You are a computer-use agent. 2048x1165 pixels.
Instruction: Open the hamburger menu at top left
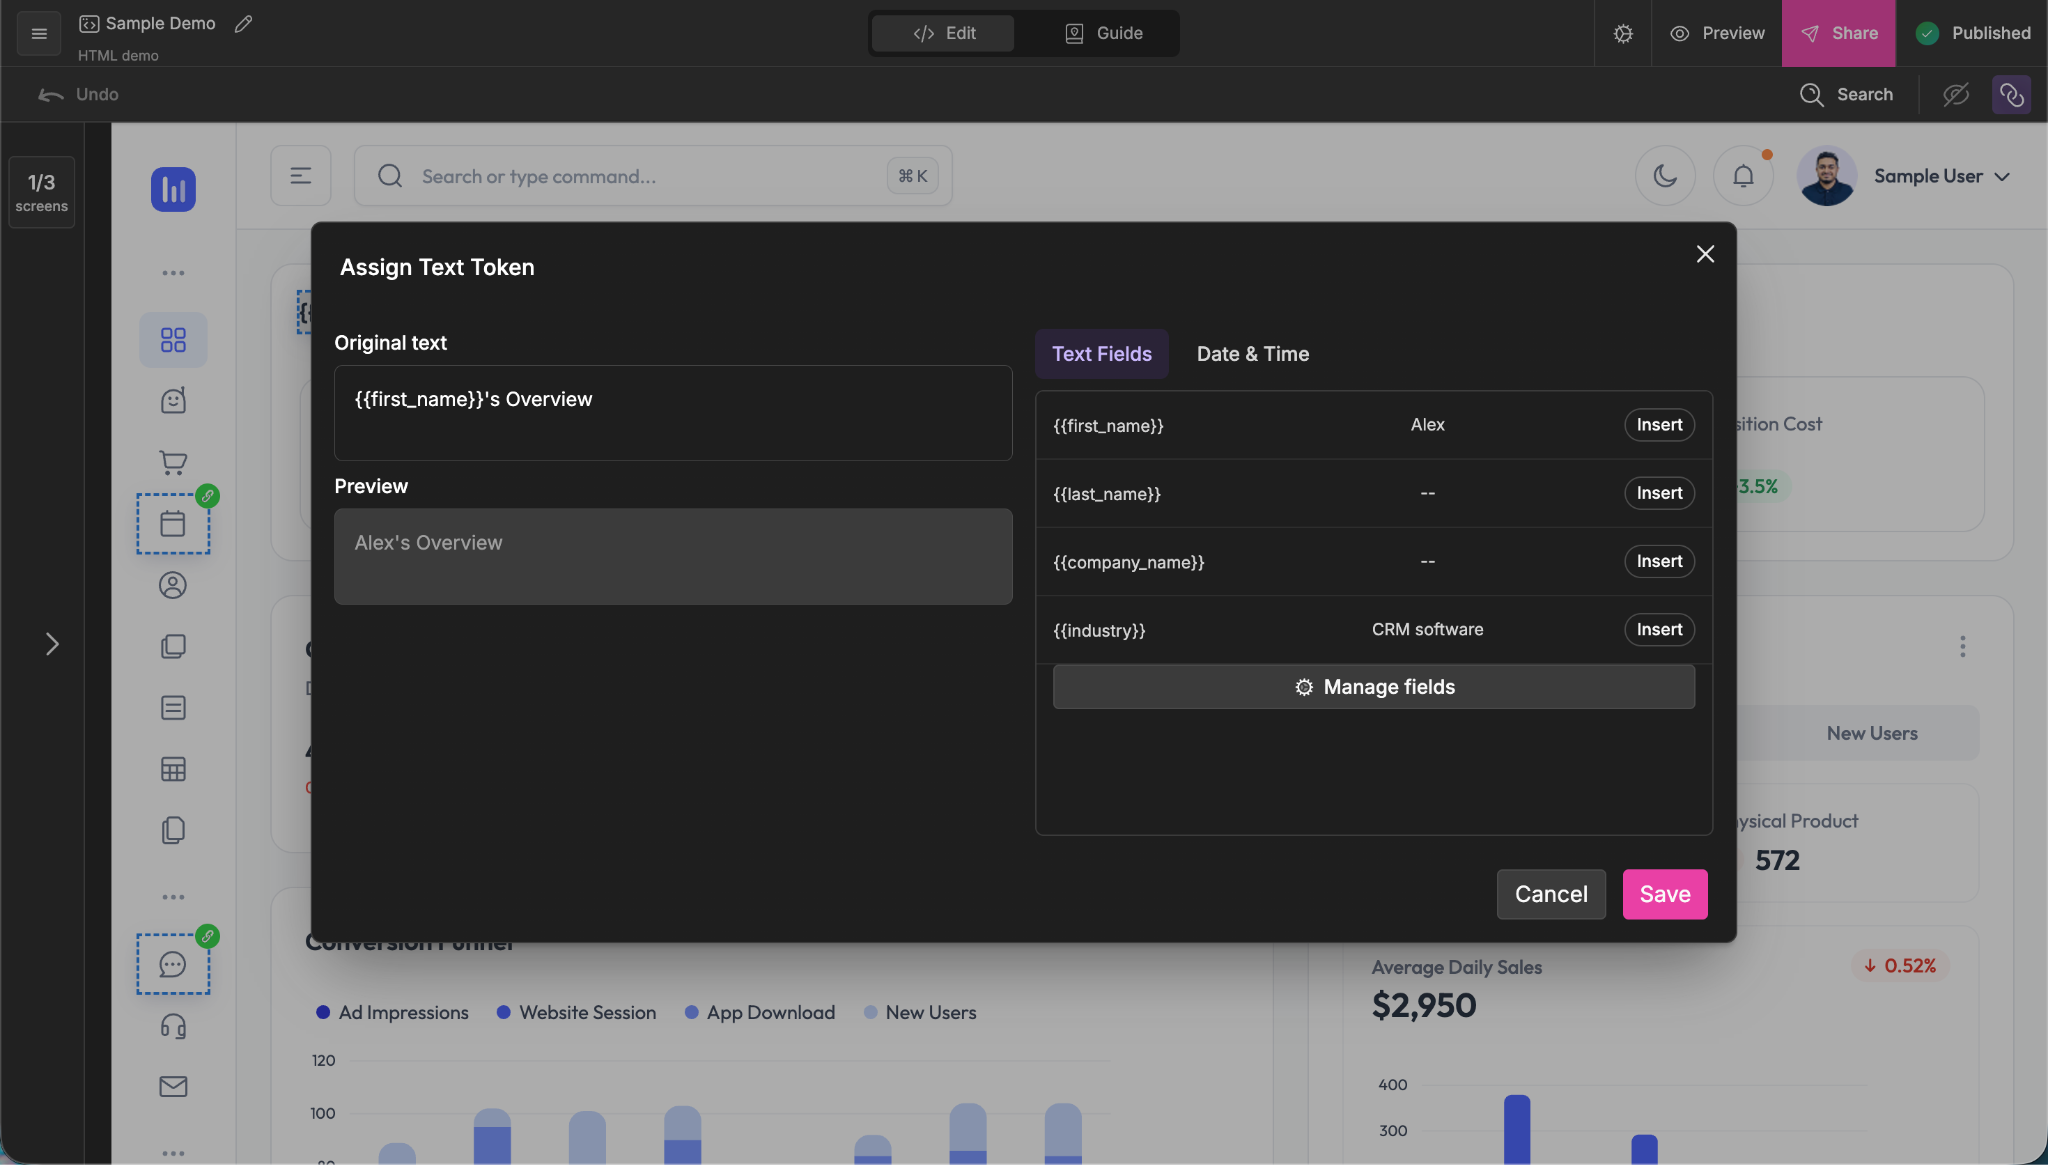pos(39,33)
